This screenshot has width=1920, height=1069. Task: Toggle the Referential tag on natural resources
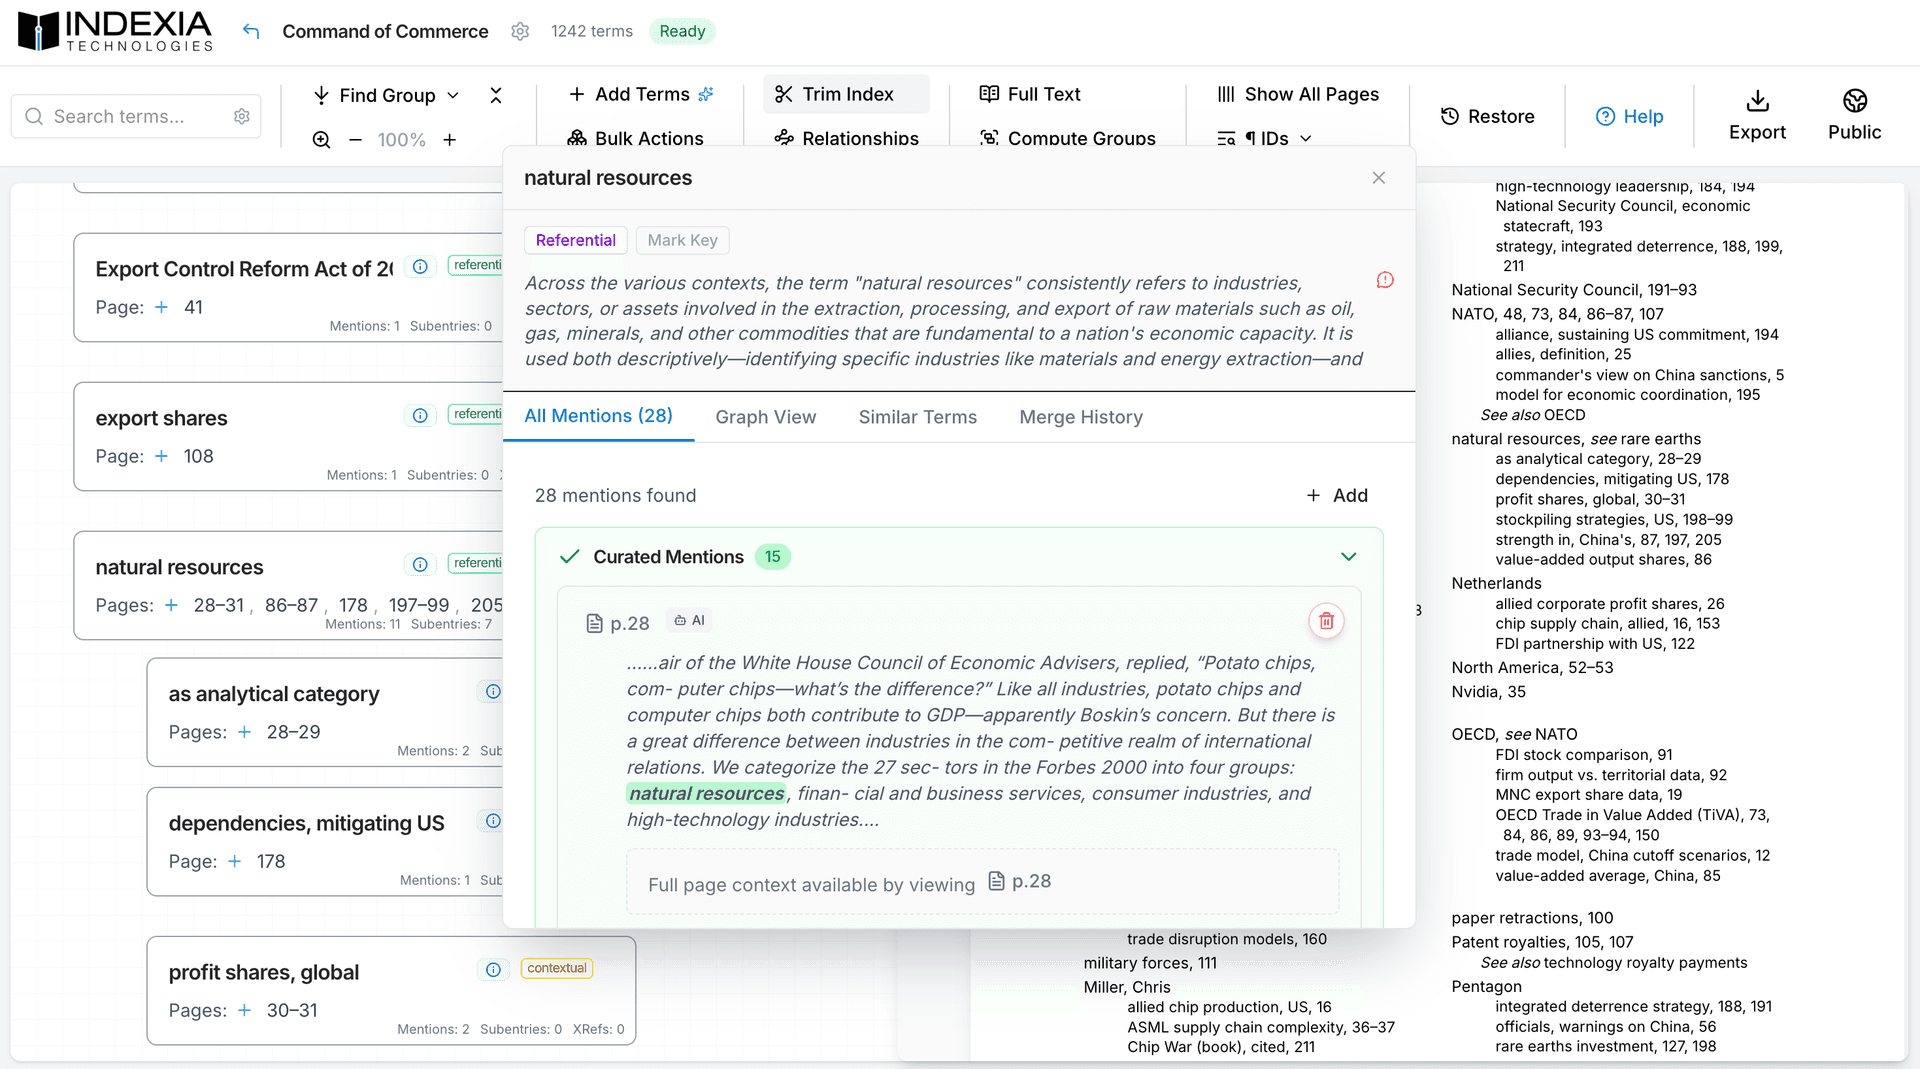[575, 240]
